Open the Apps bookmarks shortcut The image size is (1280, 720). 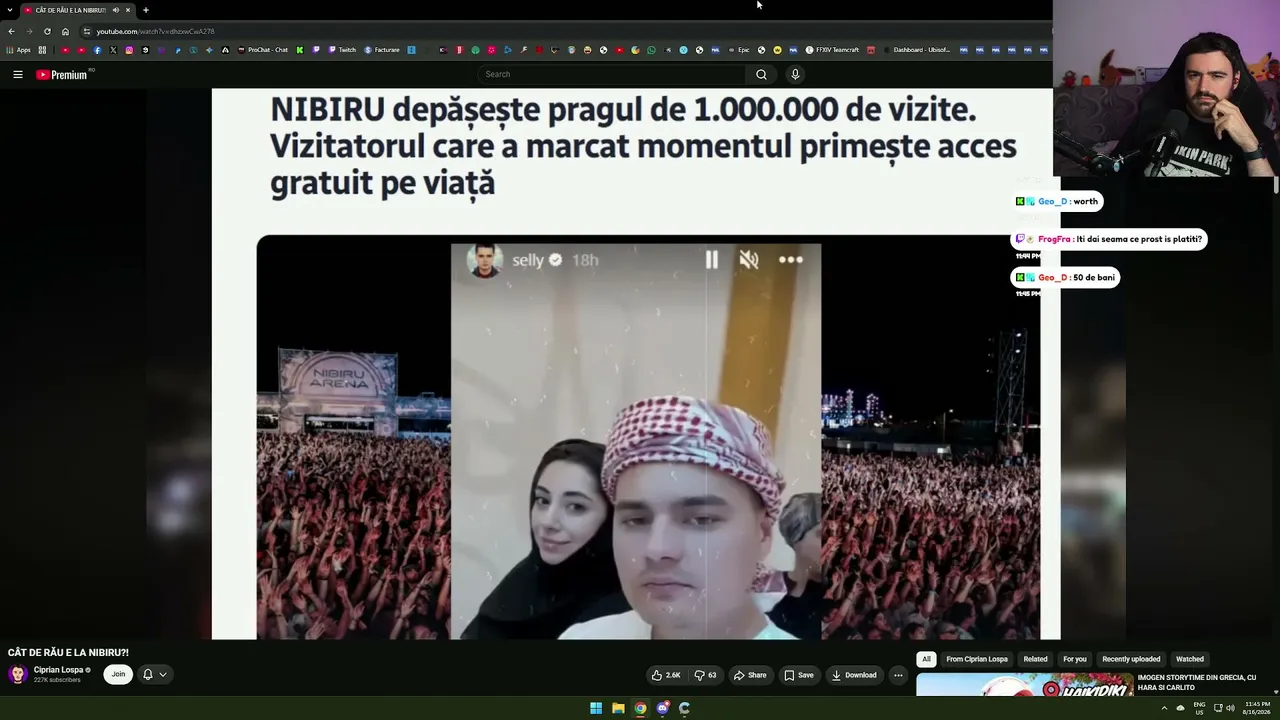click(x=19, y=50)
